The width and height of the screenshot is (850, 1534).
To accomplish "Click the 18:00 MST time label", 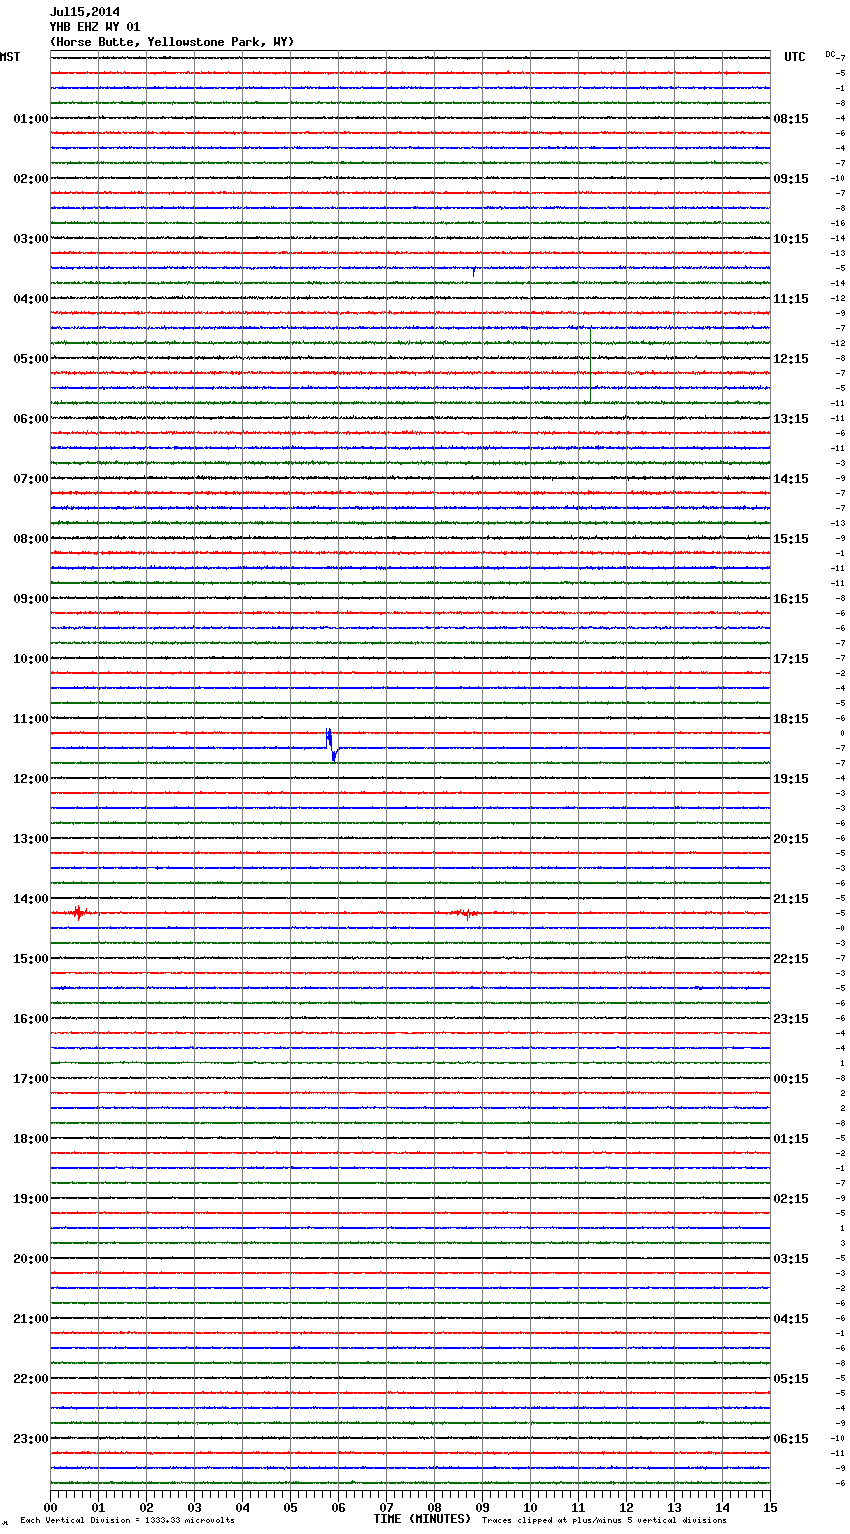I will [31, 1139].
